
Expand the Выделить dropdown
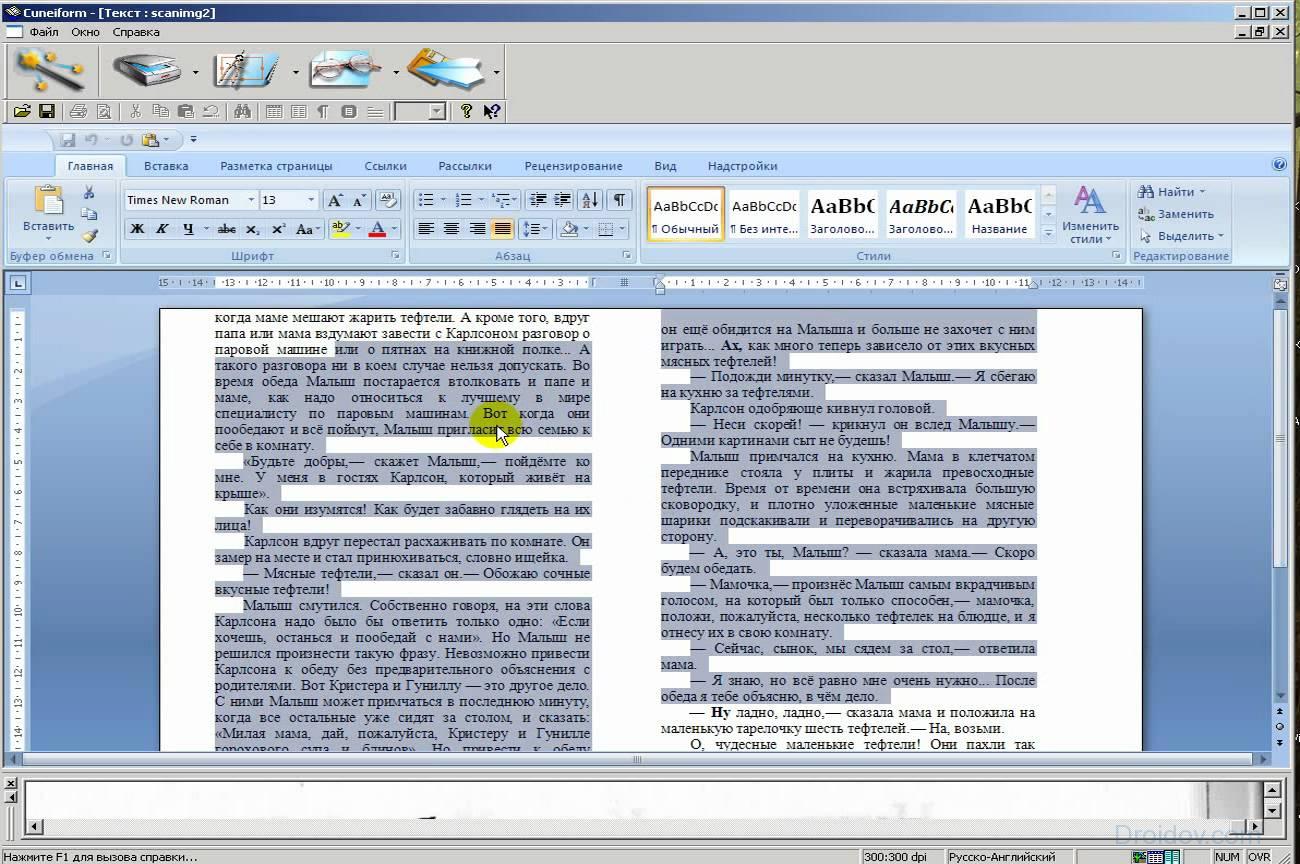1221,236
